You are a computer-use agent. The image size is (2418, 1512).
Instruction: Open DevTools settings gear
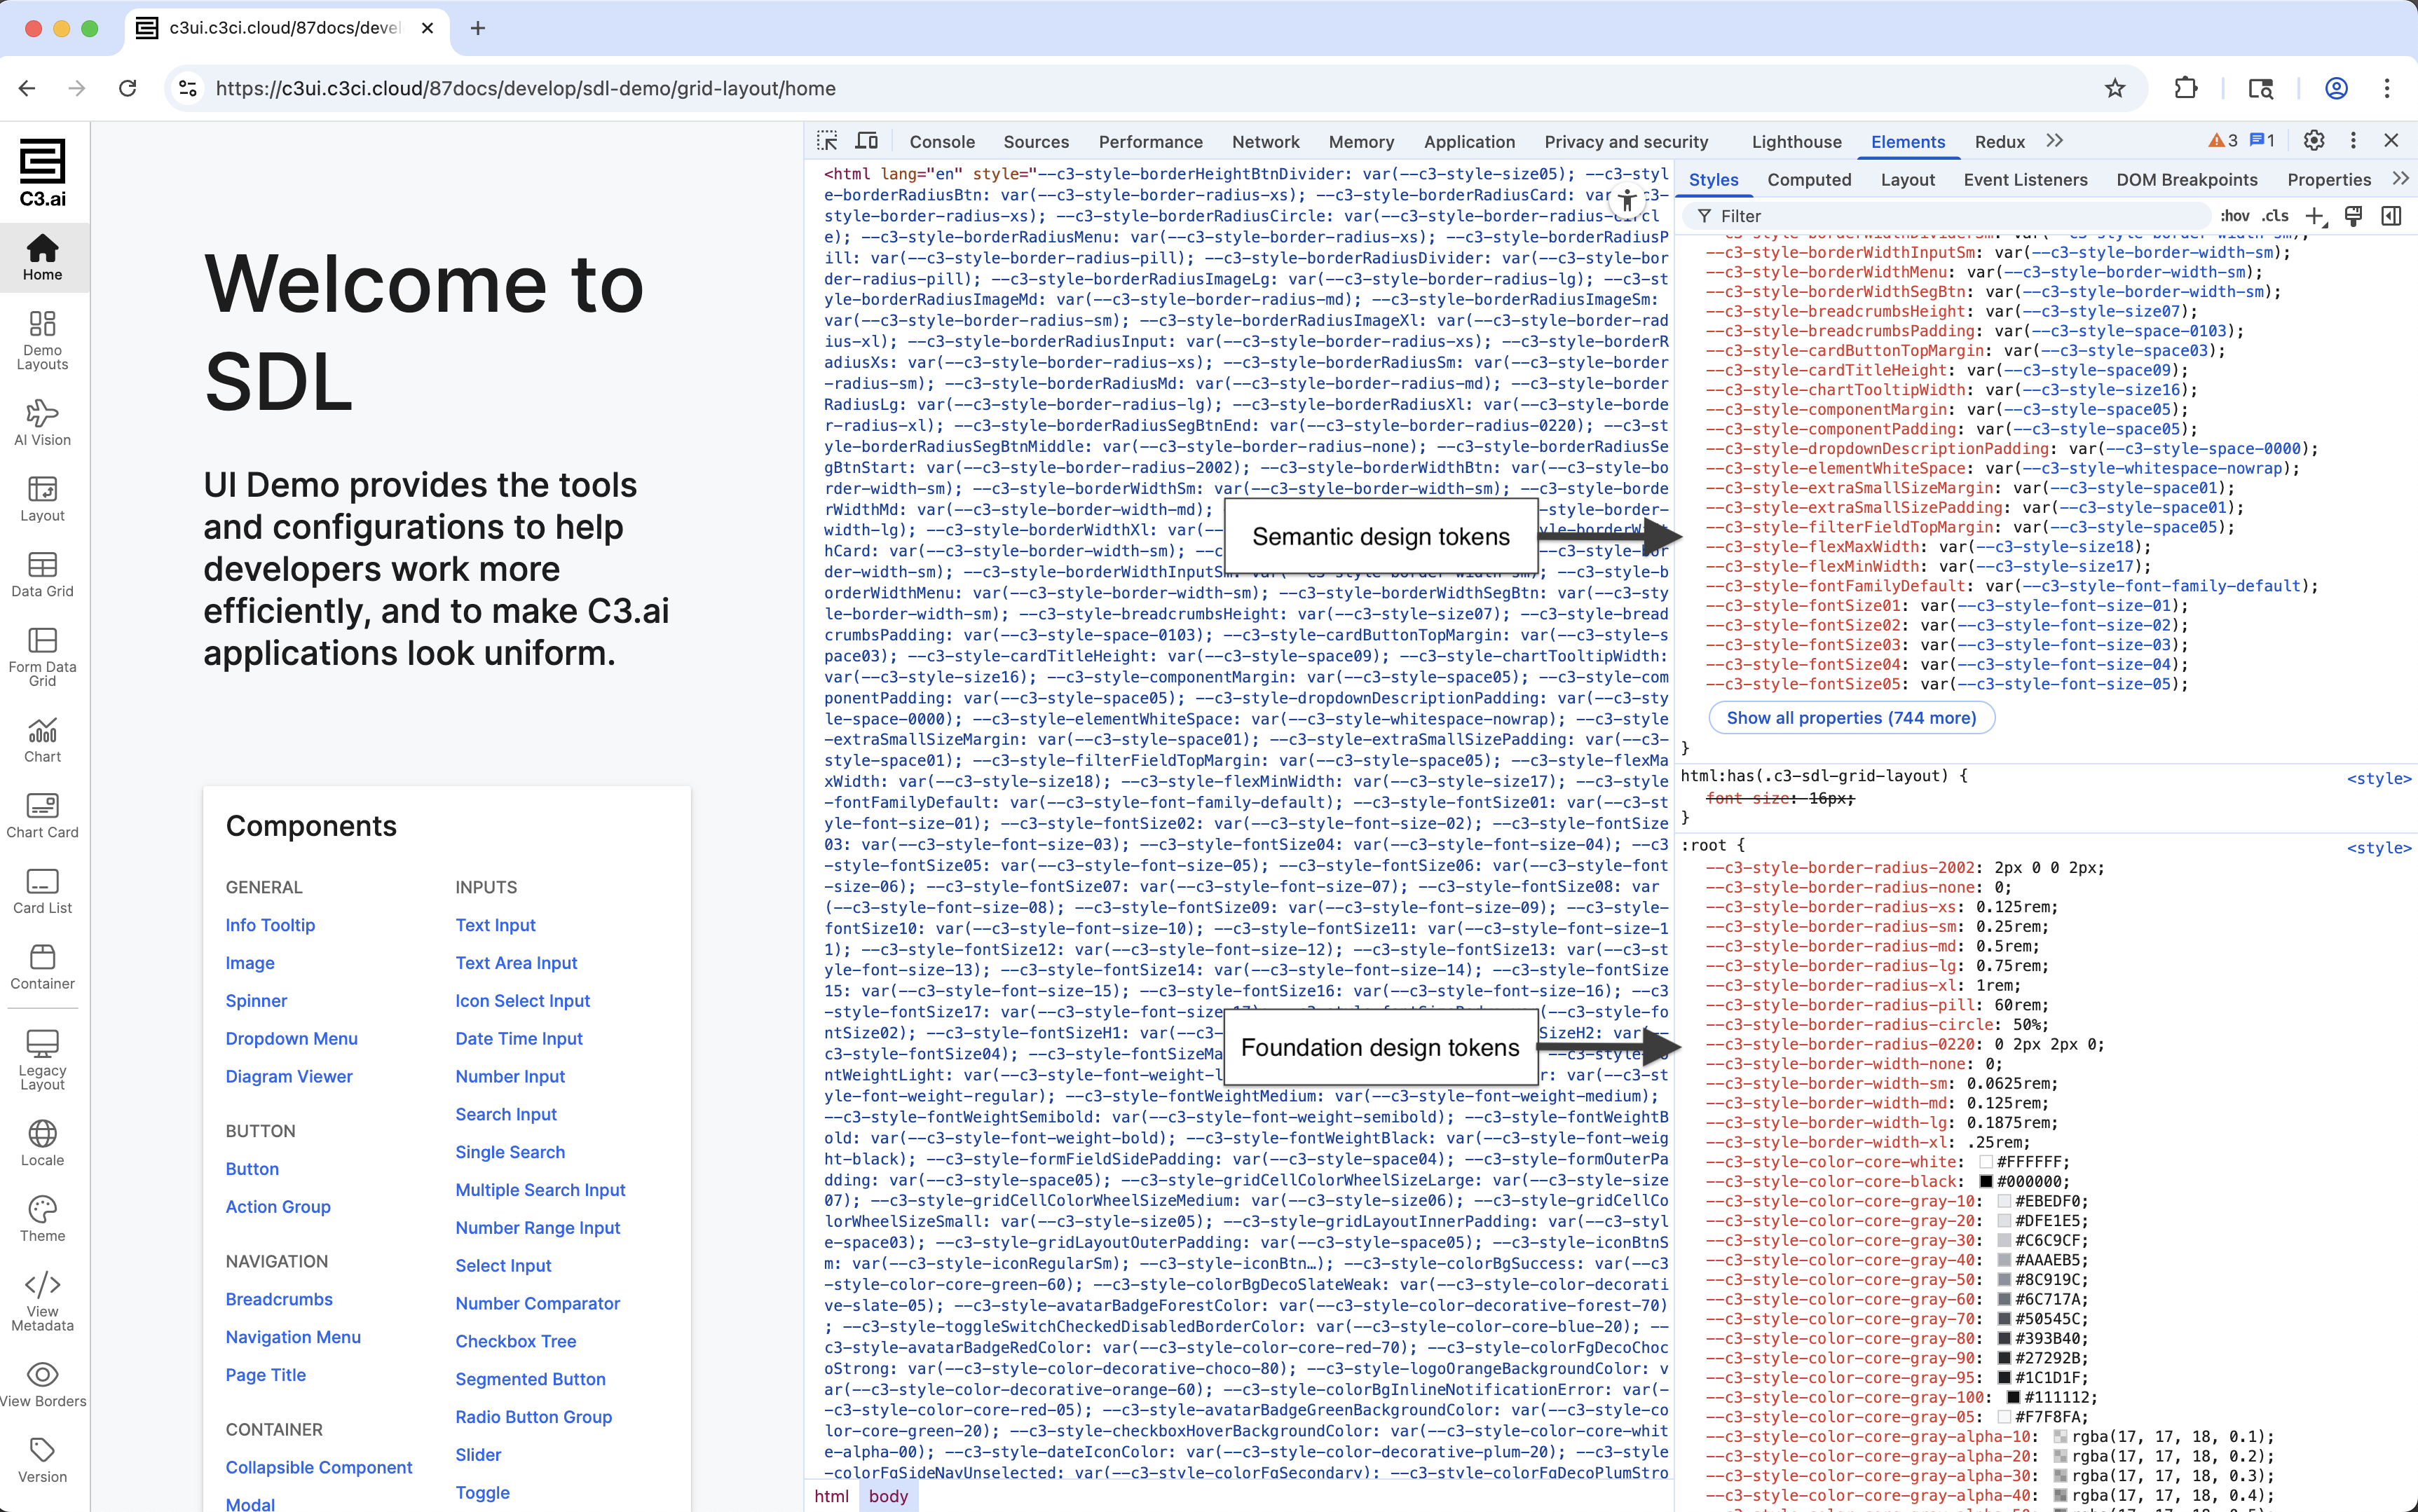pos(2313,141)
